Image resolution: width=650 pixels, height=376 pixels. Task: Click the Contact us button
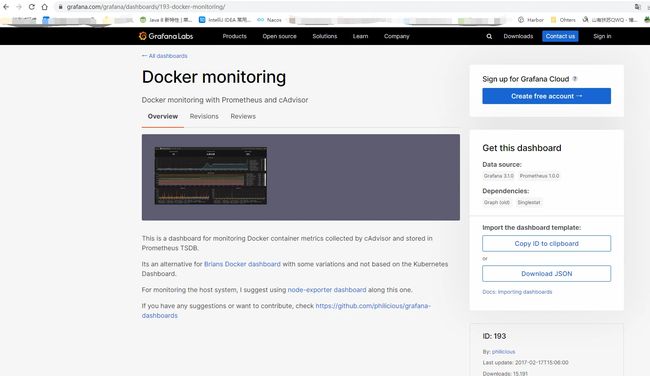[x=560, y=36]
